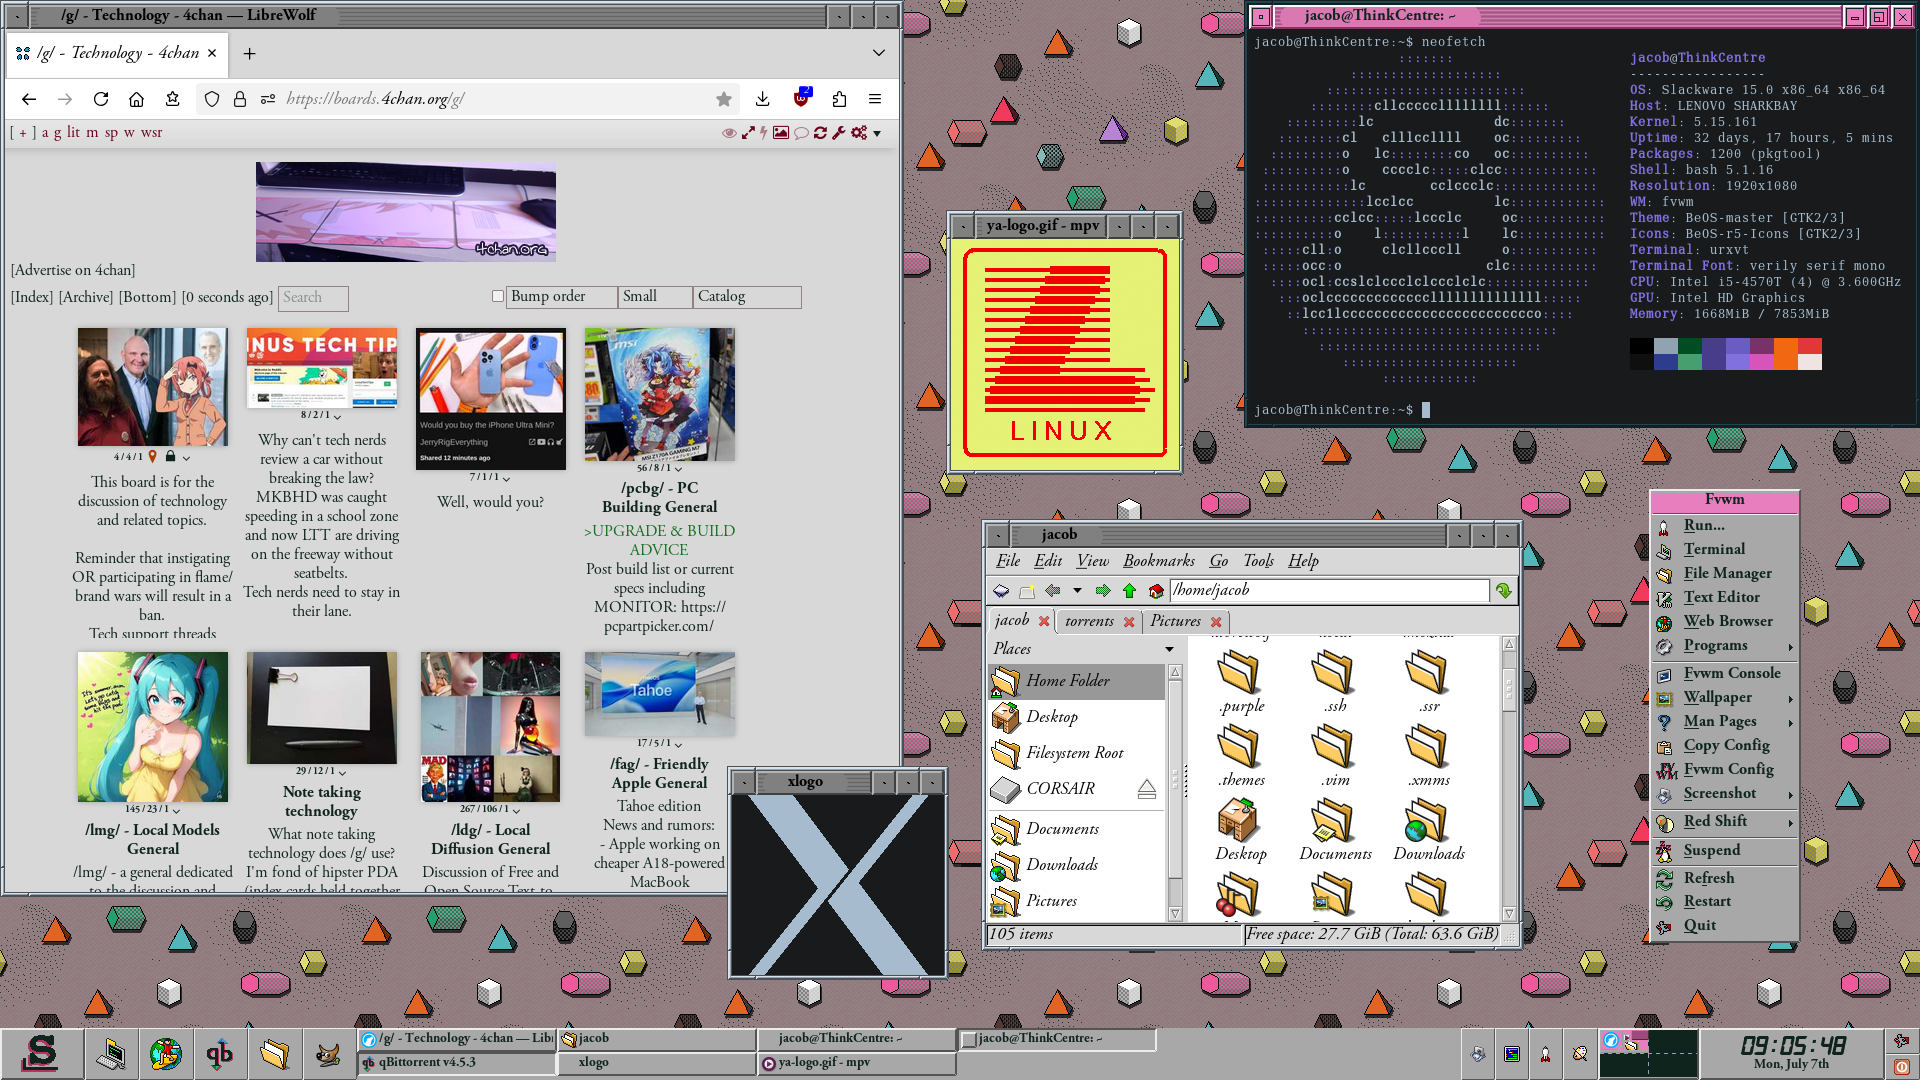Click the Archive link on /g/
The image size is (1920, 1080).
click(x=86, y=297)
